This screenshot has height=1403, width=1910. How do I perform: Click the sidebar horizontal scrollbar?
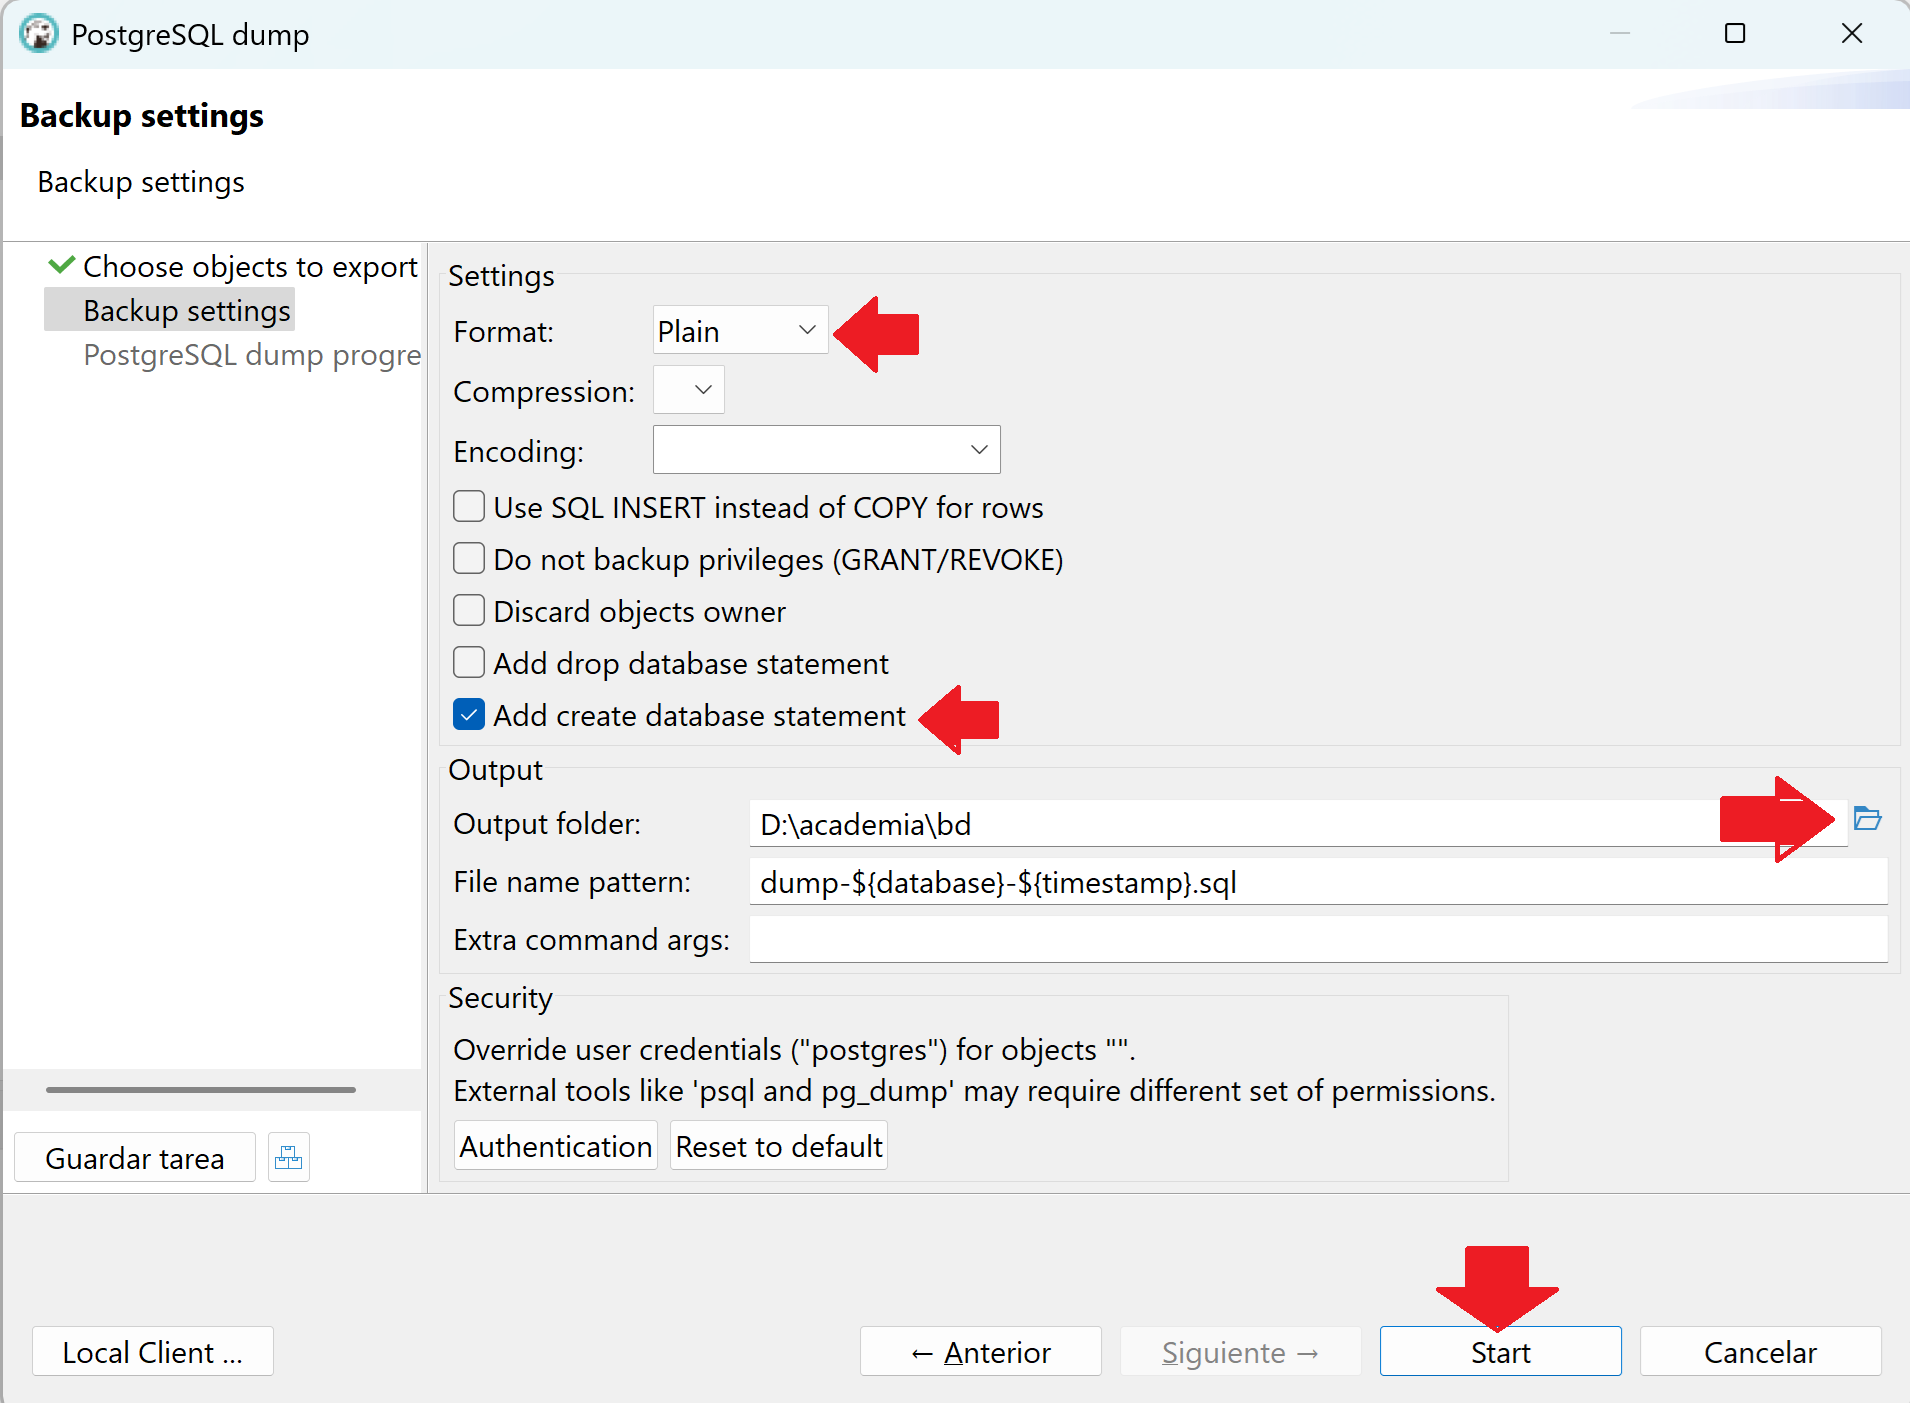pos(200,1089)
